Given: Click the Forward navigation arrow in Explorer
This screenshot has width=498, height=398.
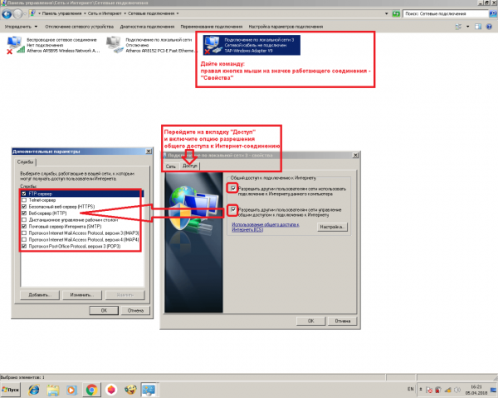Looking at the screenshot, I should point(18,14).
